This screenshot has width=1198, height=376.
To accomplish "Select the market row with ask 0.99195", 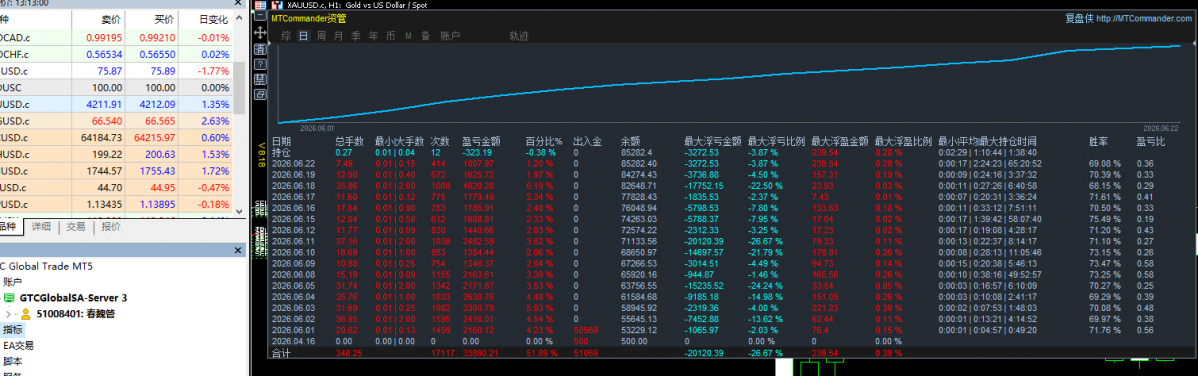I will tap(116, 37).
